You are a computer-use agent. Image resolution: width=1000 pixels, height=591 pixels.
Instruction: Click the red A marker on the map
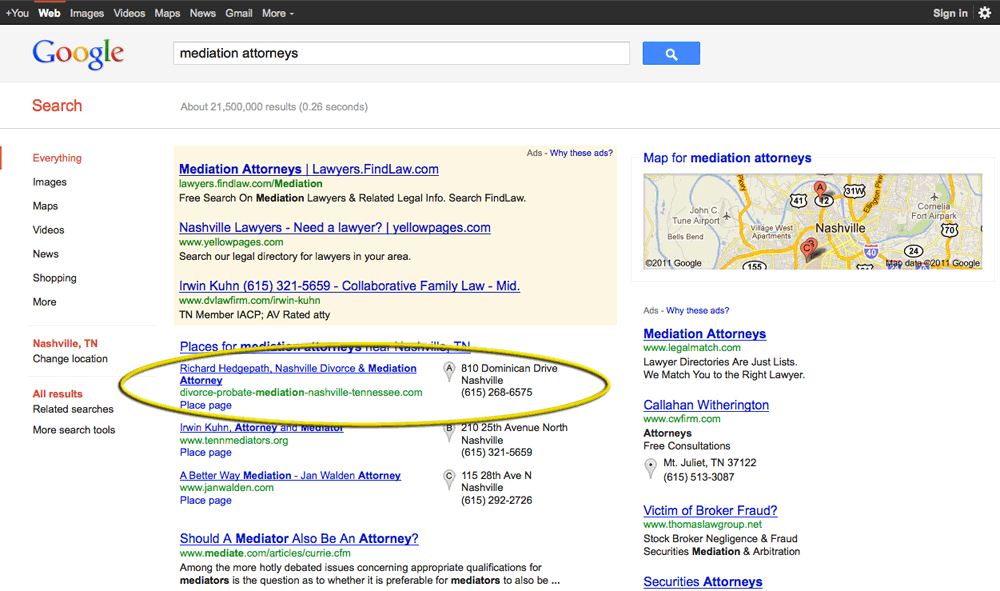pos(820,187)
